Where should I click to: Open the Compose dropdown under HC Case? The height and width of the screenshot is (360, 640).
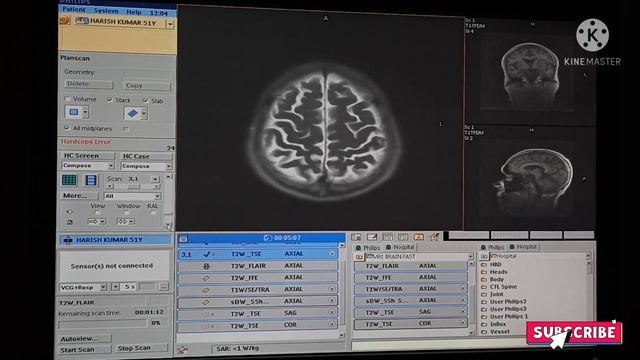[x=168, y=167]
